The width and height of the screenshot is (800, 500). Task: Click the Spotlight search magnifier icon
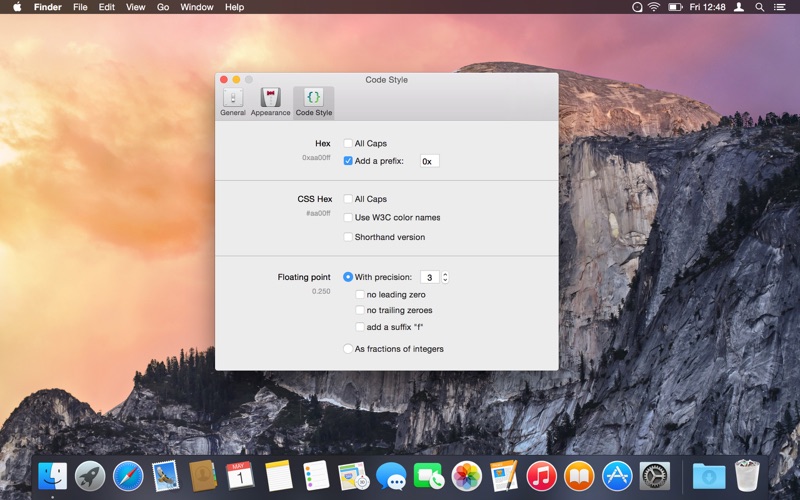click(x=760, y=7)
